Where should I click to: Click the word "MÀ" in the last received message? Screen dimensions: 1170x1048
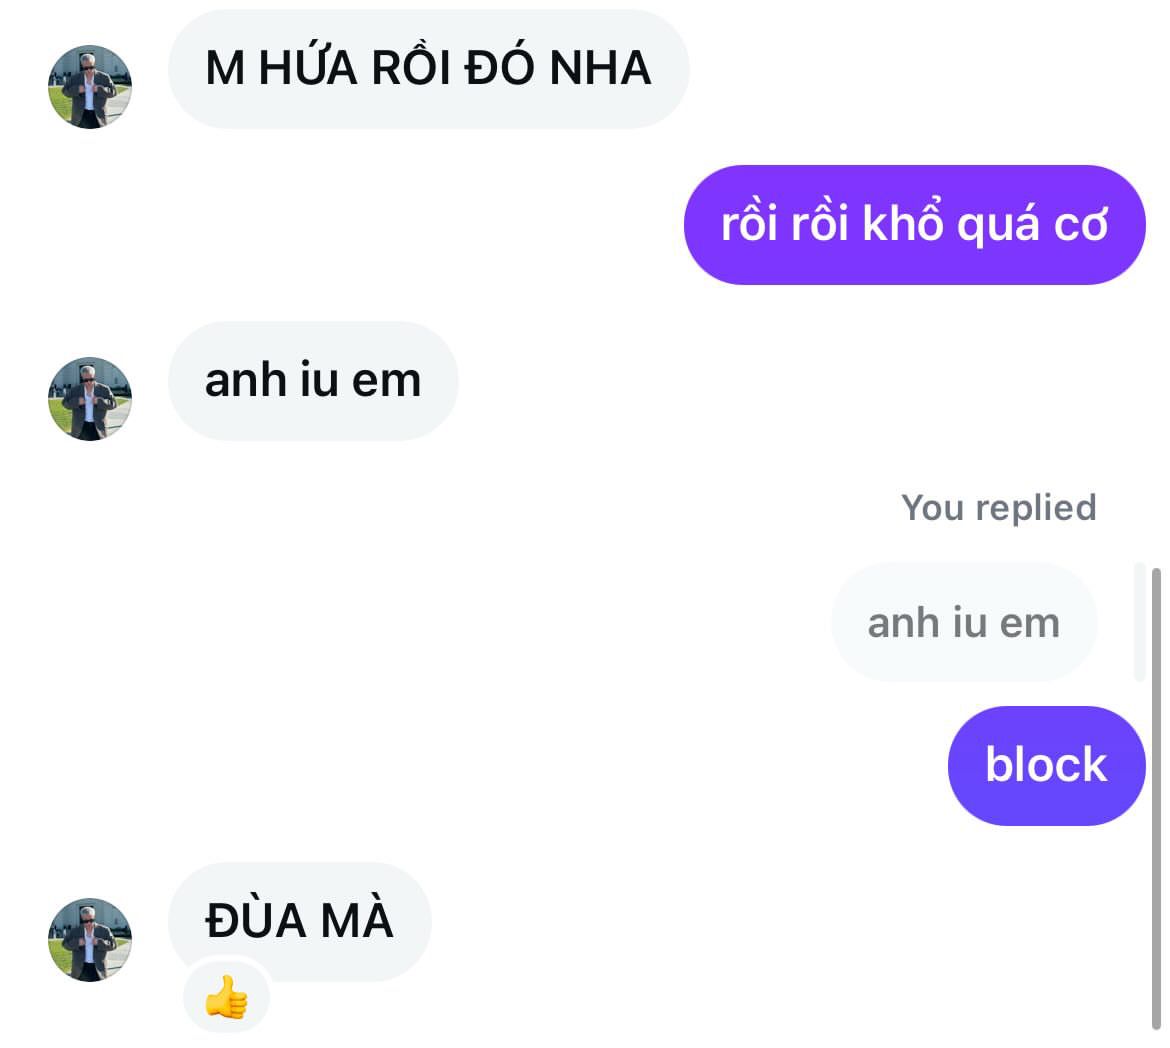[356, 918]
